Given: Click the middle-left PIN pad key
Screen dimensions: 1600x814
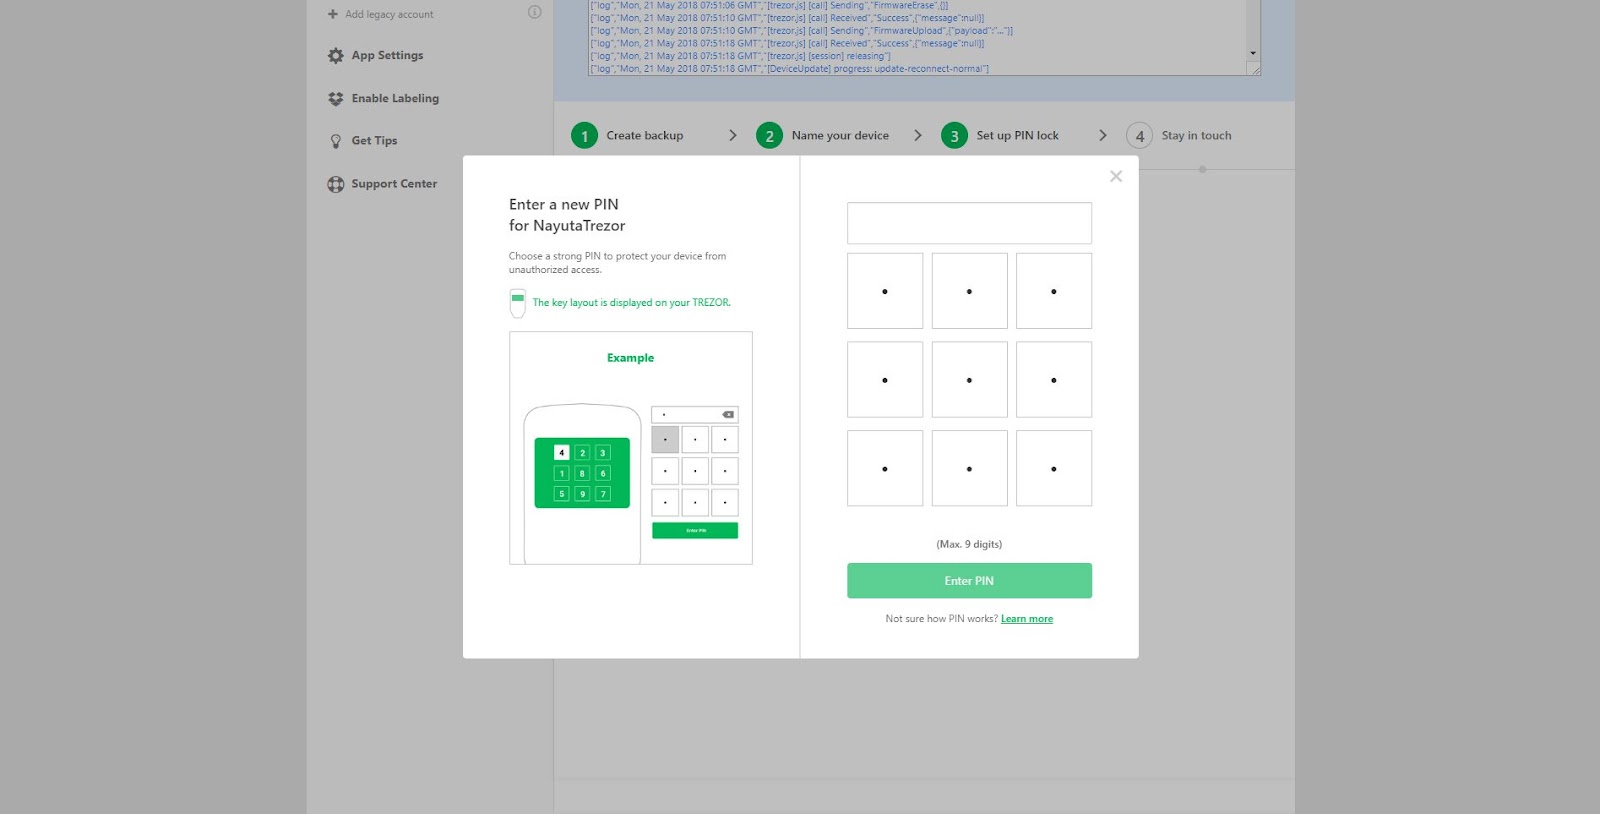Looking at the screenshot, I should (x=885, y=380).
